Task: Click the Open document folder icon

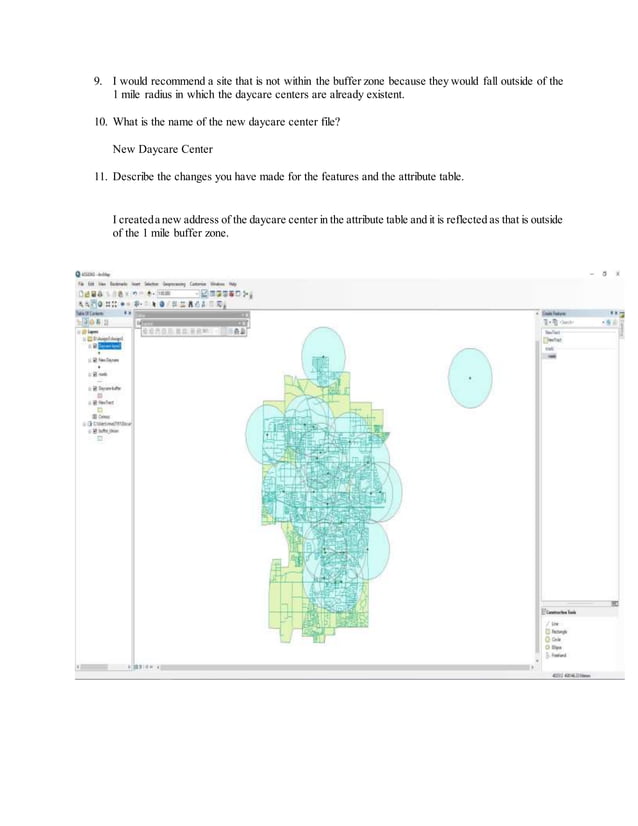Action: coord(86,294)
